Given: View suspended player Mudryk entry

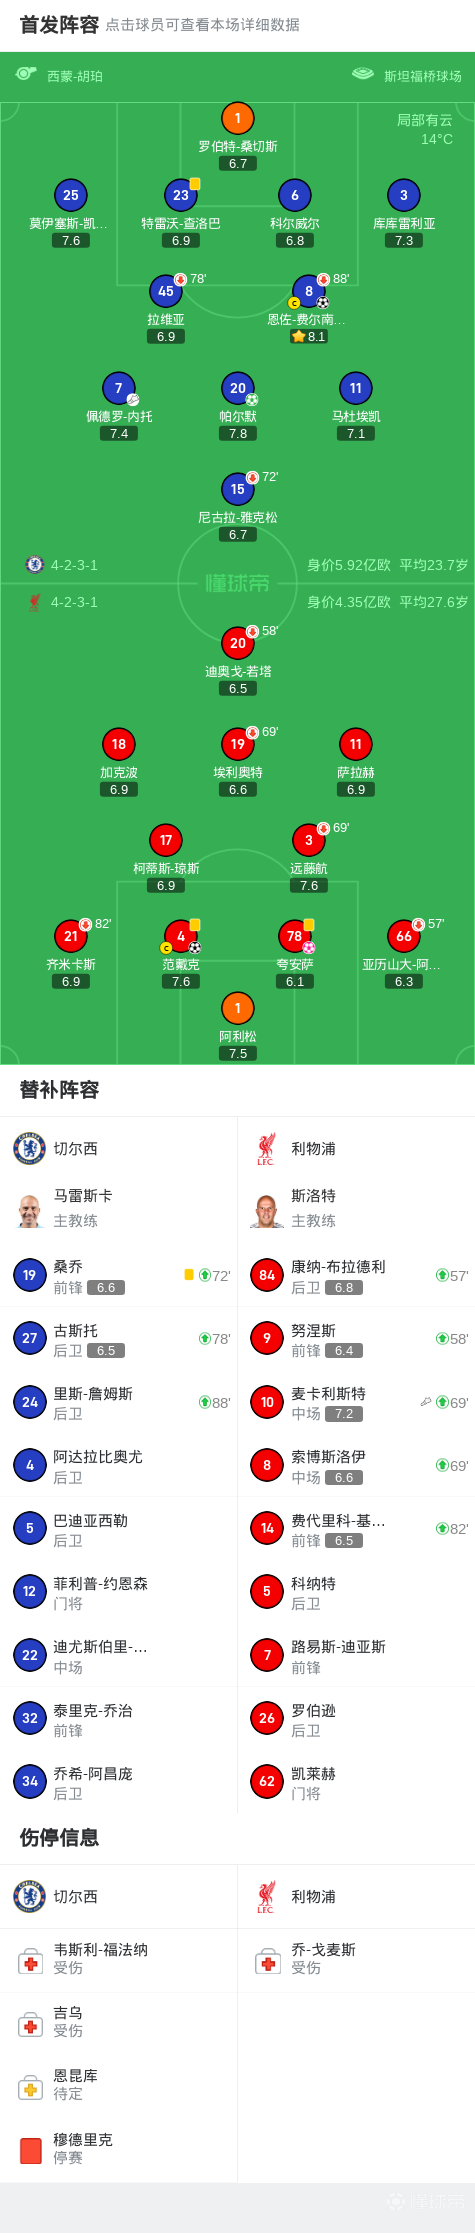Looking at the screenshot, I should tap(119, 2149).
